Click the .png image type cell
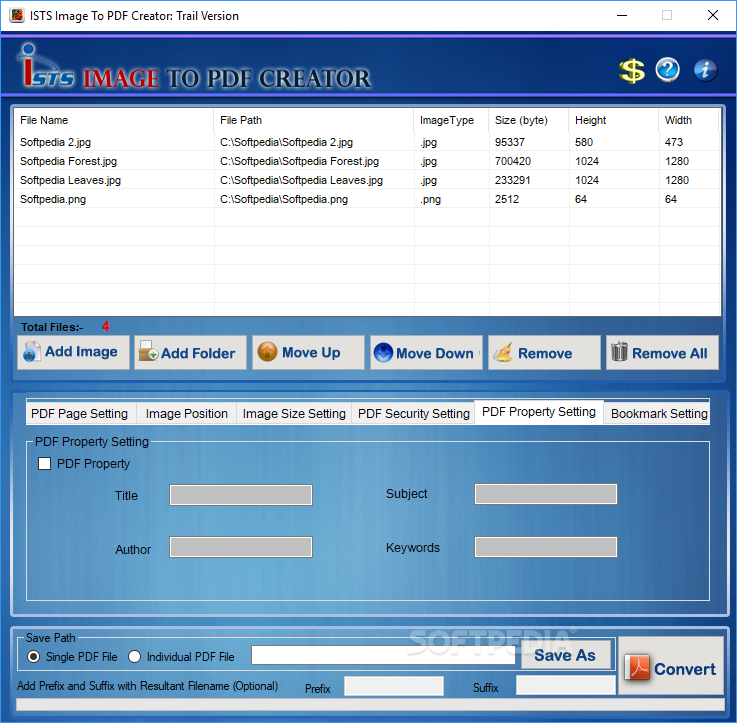737x723 pixels. pyautogui.click(x=431, y=199)
